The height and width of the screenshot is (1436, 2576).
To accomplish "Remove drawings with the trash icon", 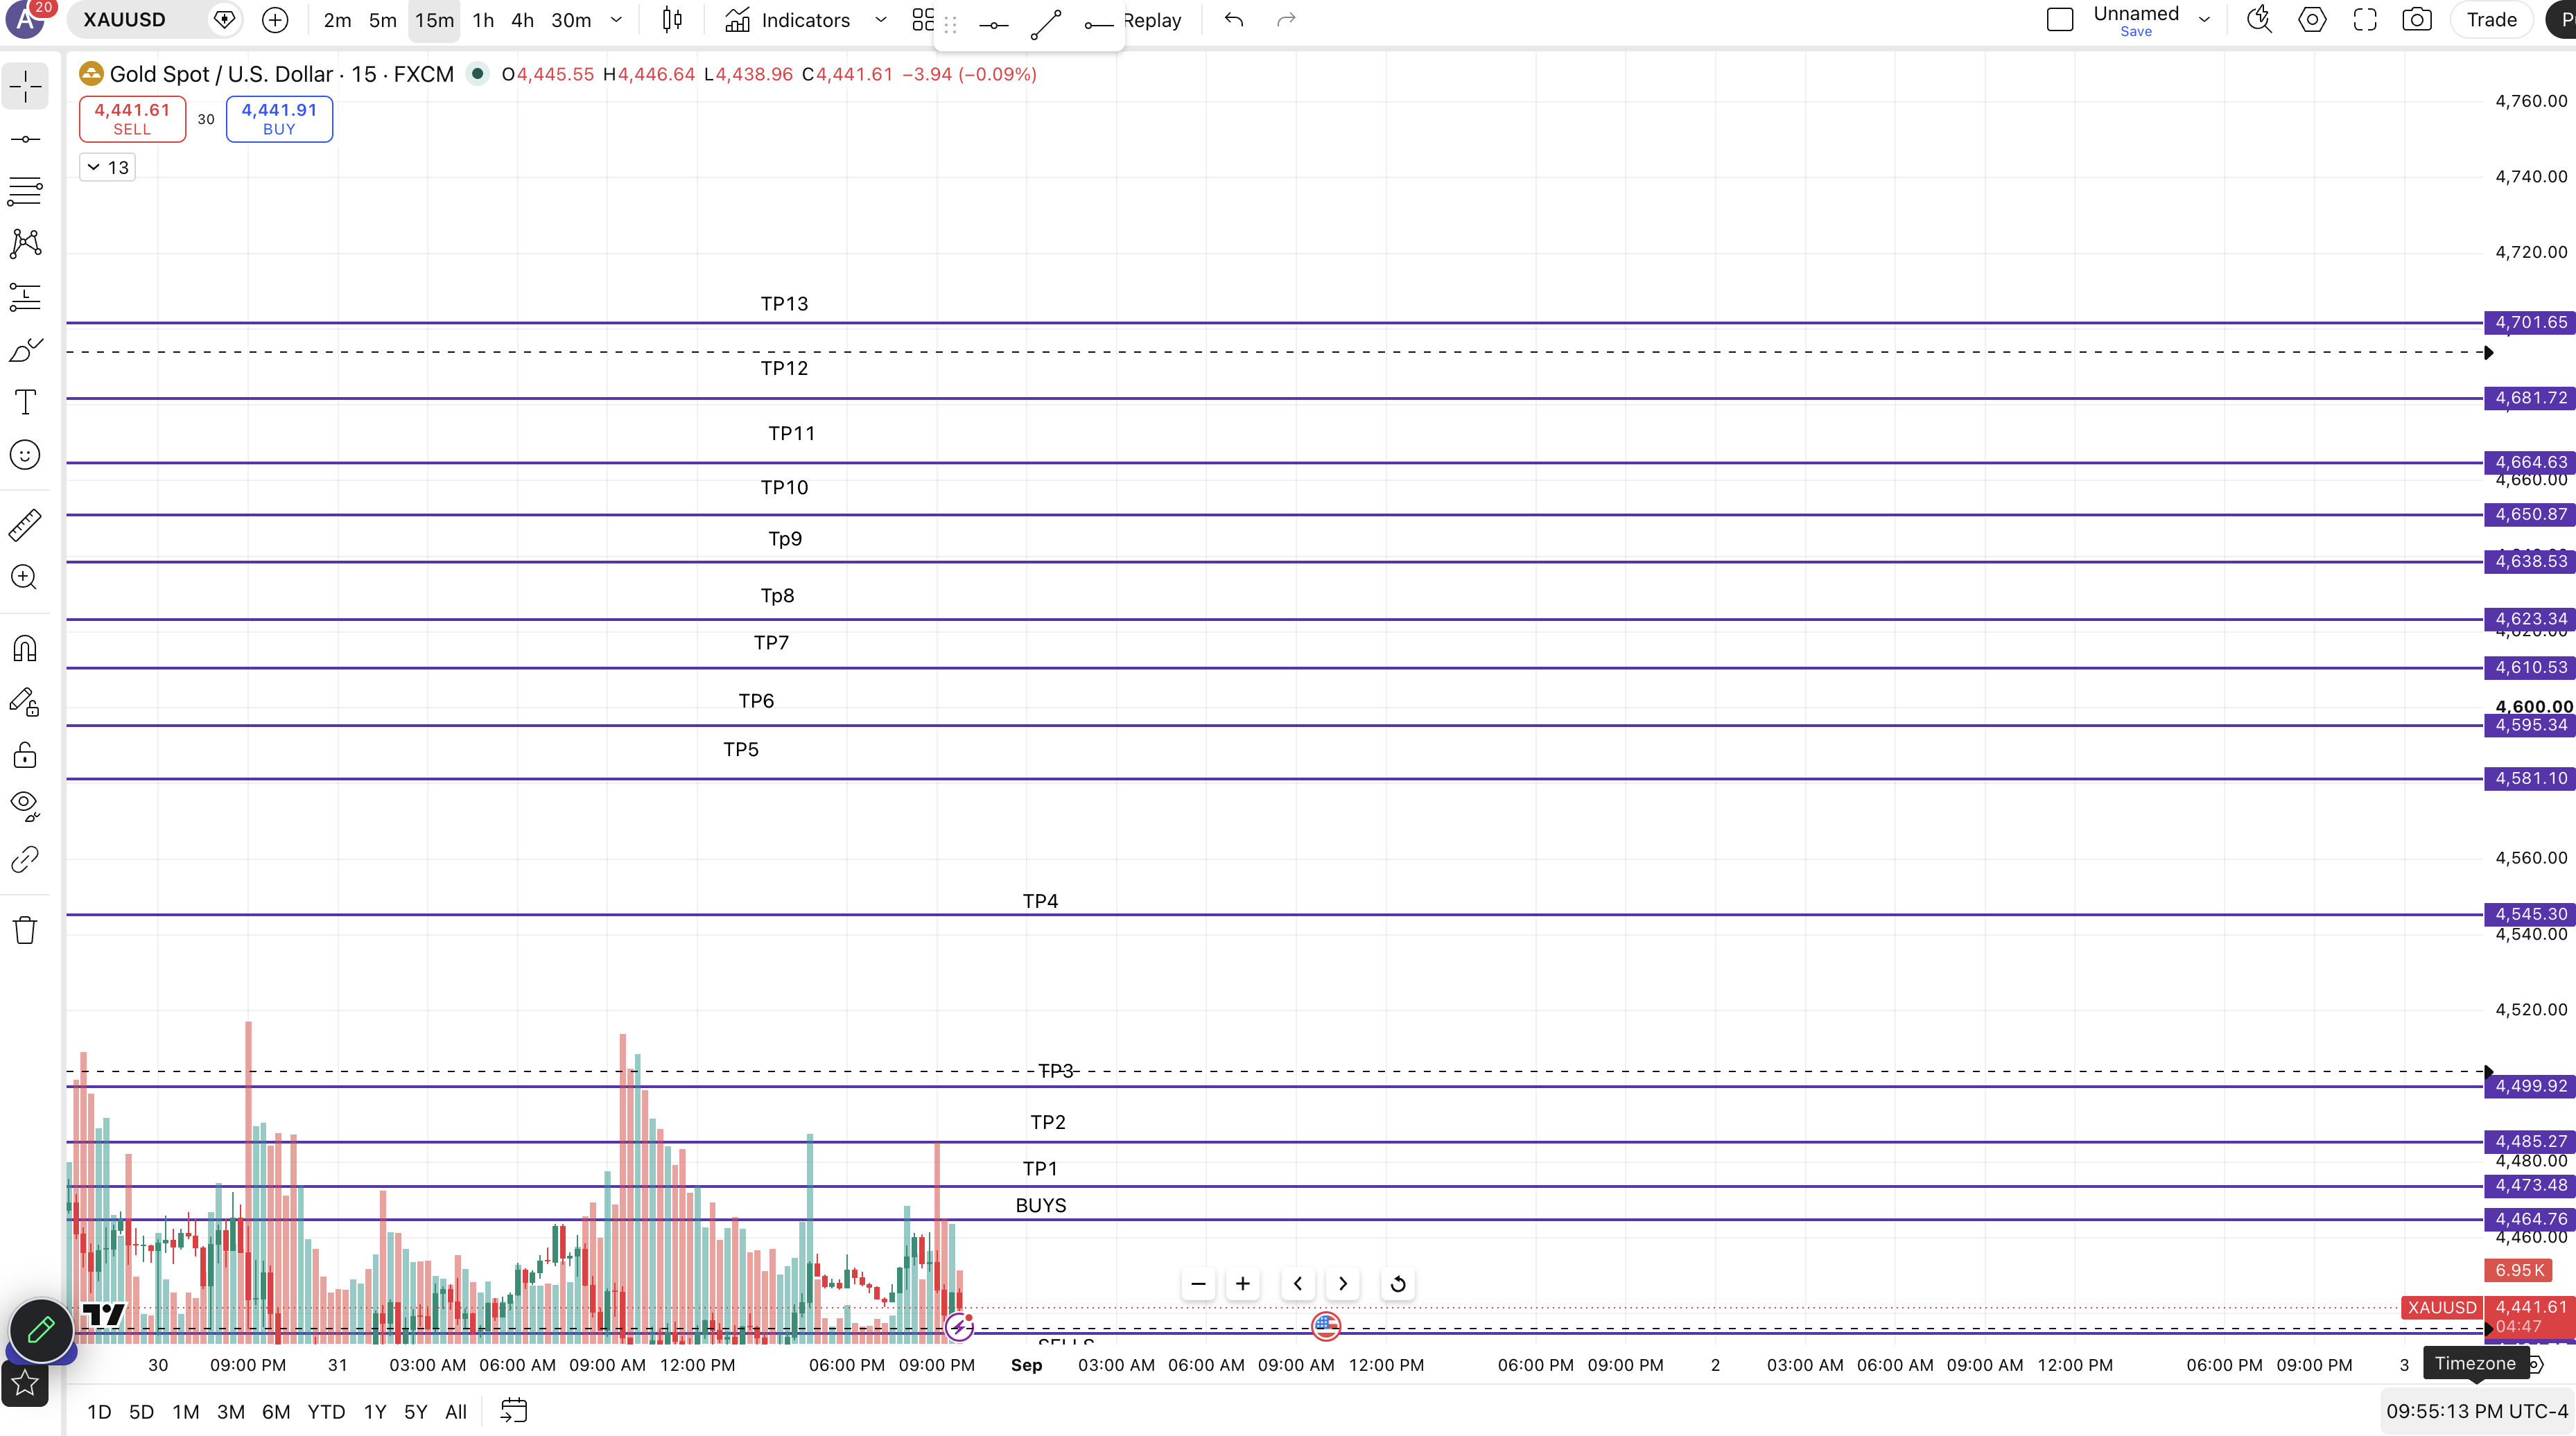I will [25, 930].
